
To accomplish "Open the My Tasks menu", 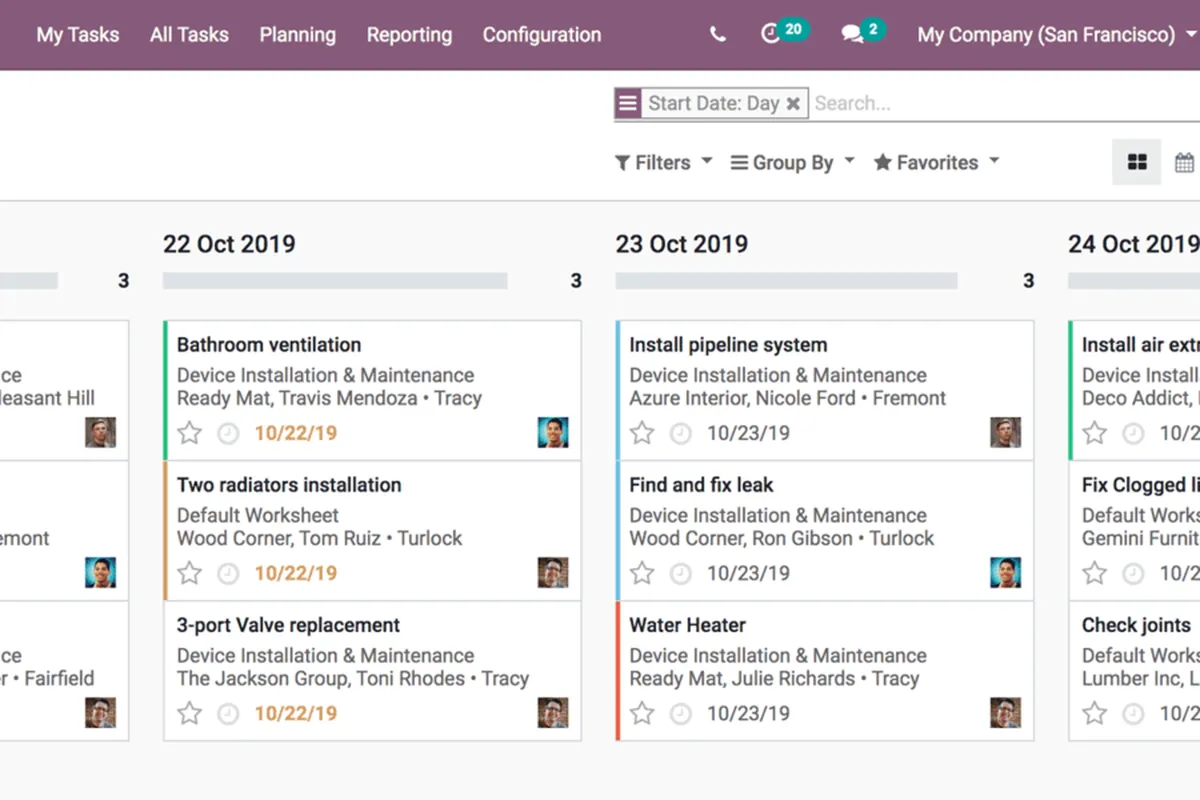I will (78, 34).
